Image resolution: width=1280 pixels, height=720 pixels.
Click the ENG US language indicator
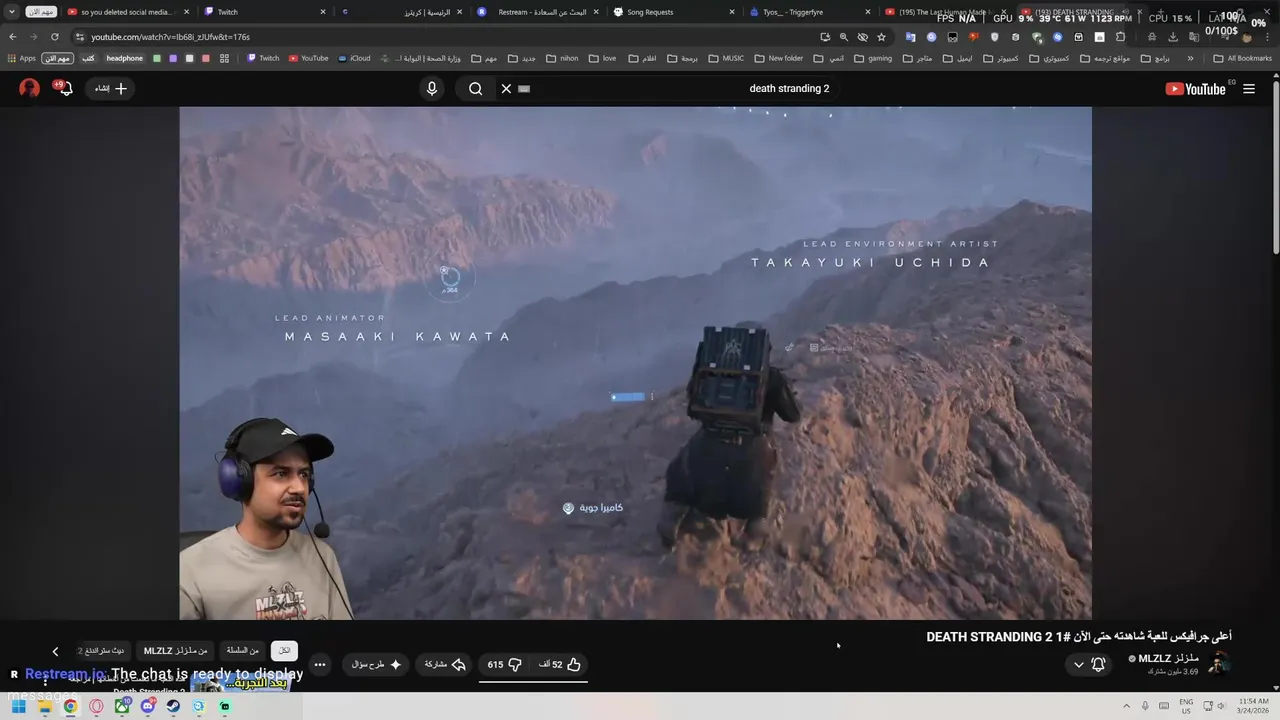tap(1186, 706)
